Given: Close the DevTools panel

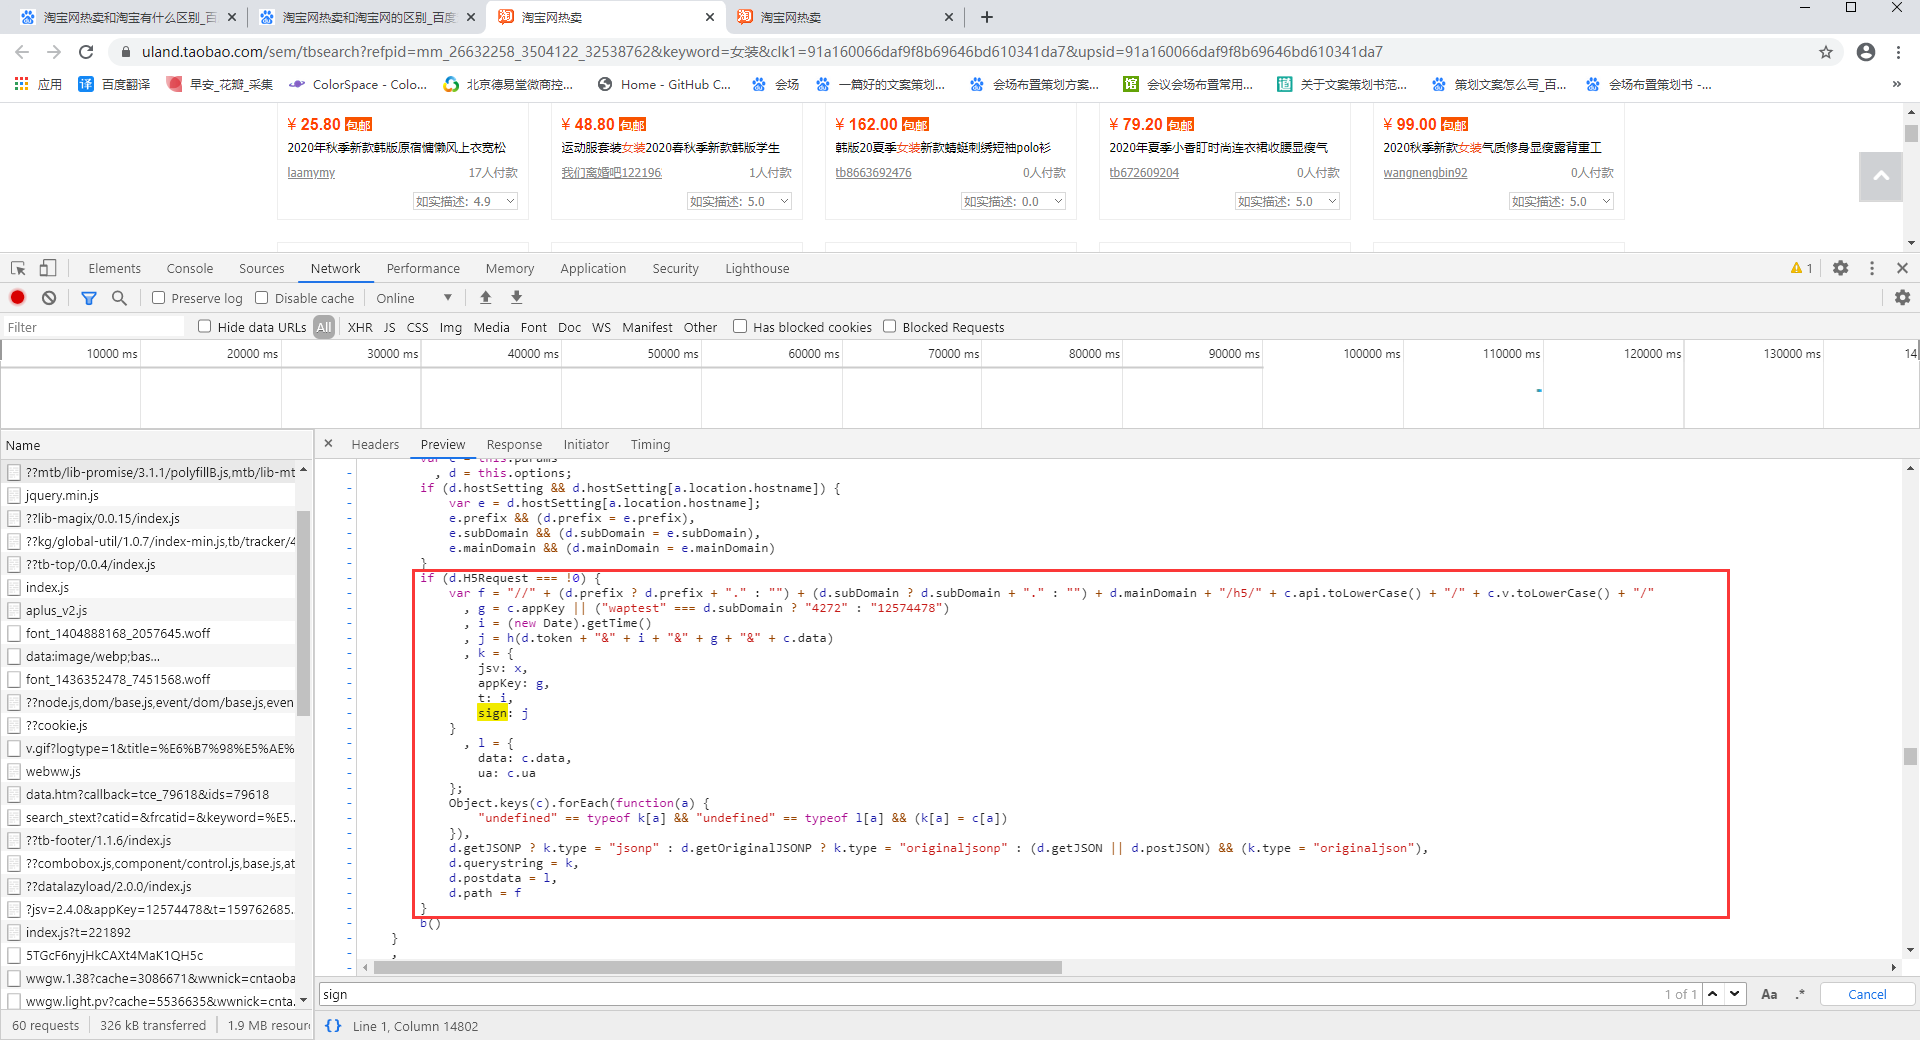Looking at the screenshot, I should (x=1903, y=268).
